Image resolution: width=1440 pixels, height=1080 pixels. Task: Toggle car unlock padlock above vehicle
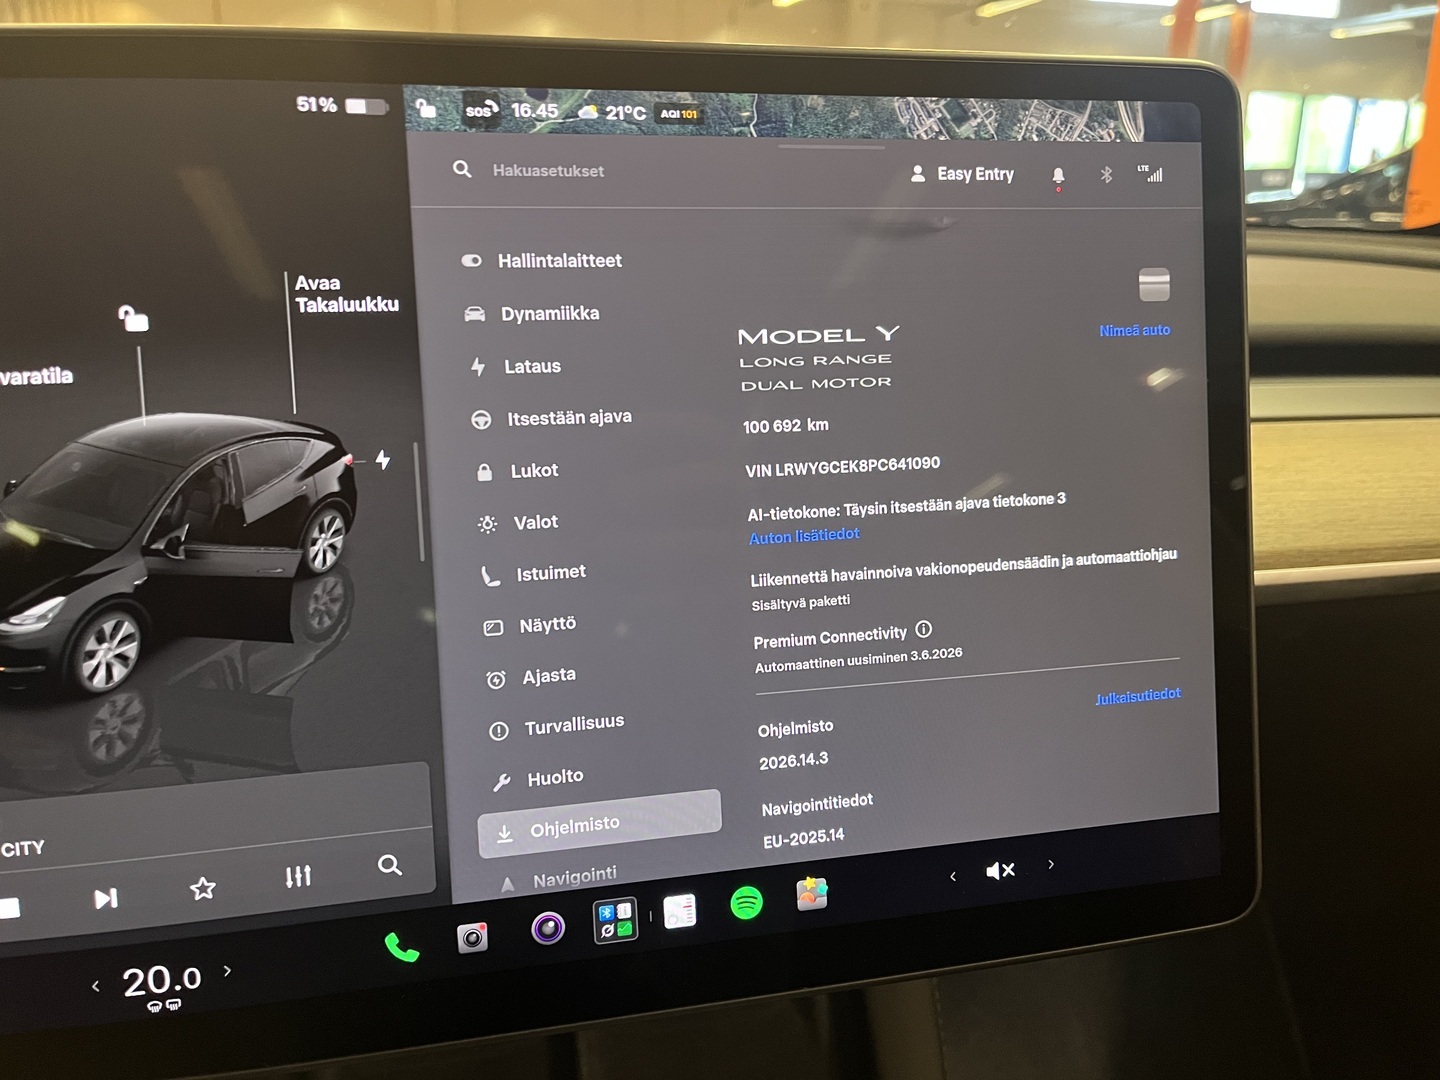click(x=133, y=318)
